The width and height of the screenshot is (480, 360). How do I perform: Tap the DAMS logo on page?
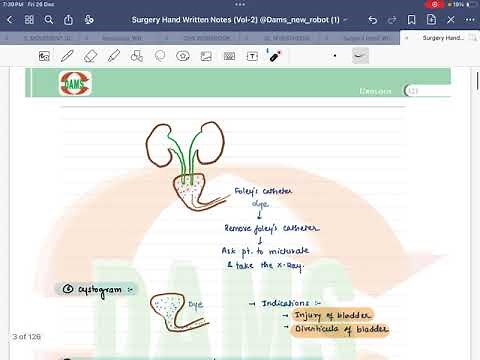pos(75,83)
